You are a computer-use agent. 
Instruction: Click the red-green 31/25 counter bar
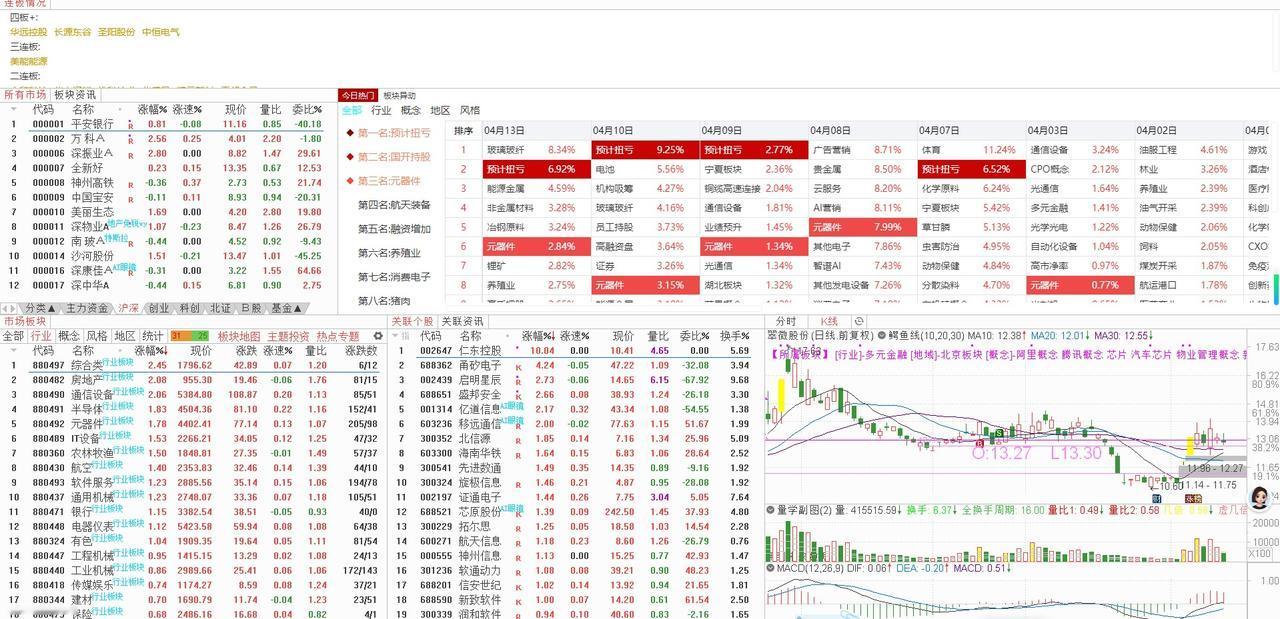(x=189, y=336)
